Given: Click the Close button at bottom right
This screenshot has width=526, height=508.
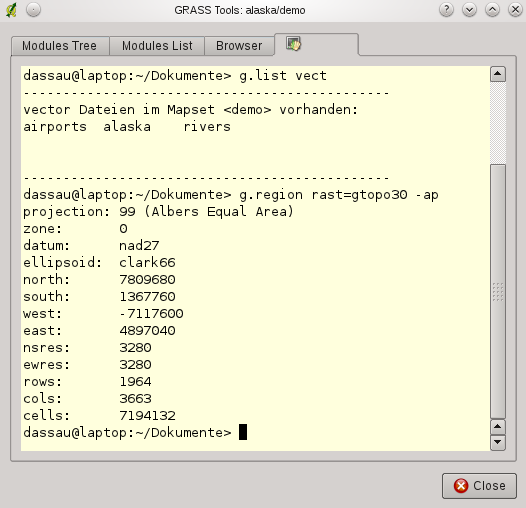Looking at the screenshot, I should pos(479,486).
